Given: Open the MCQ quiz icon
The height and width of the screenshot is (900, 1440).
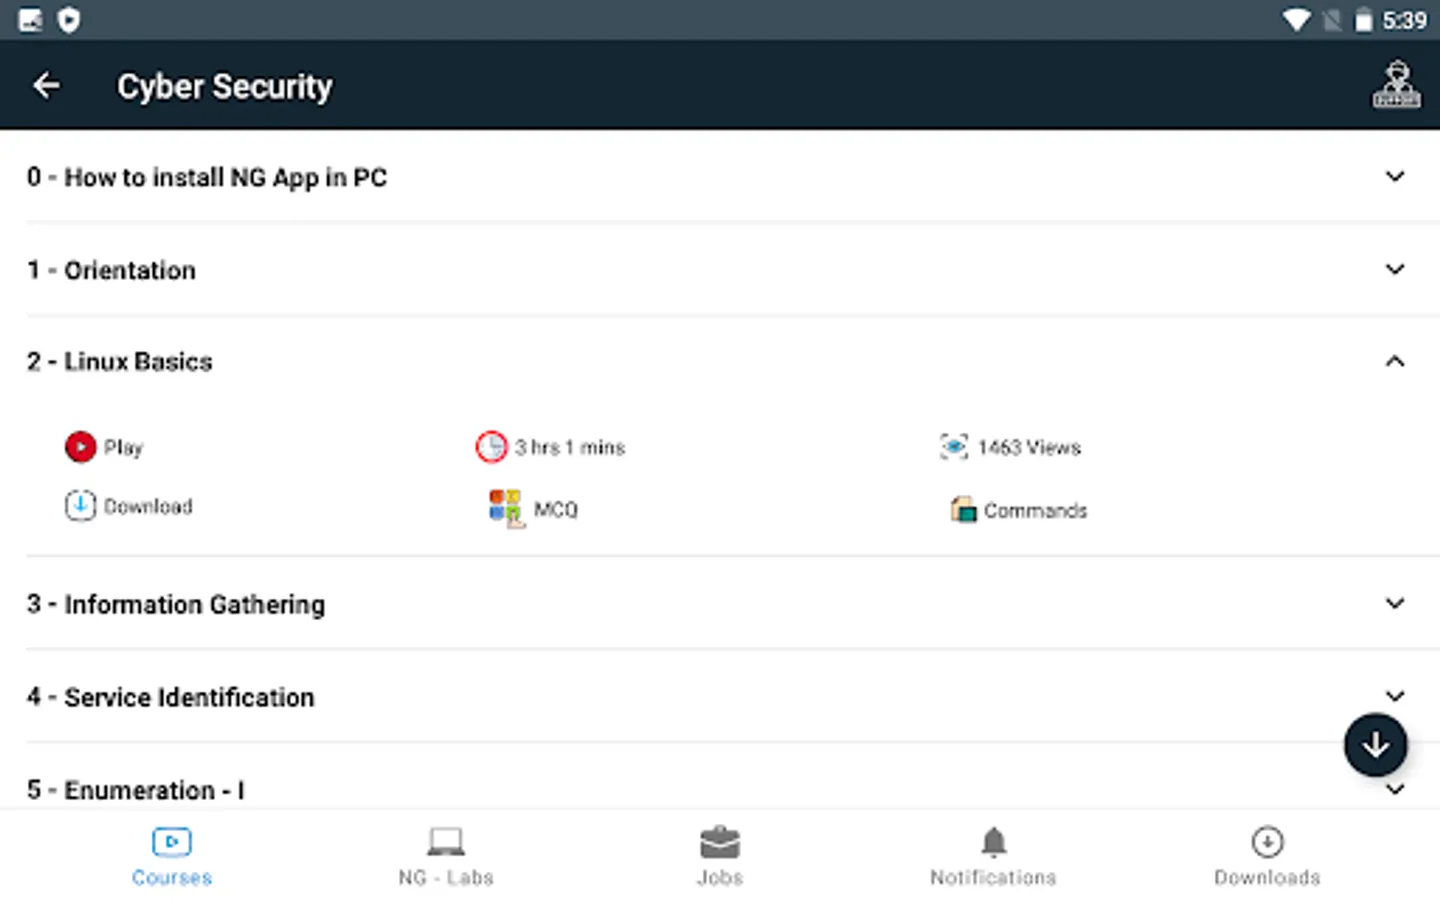Looking at the screenshot, I should tap(506, 508).
